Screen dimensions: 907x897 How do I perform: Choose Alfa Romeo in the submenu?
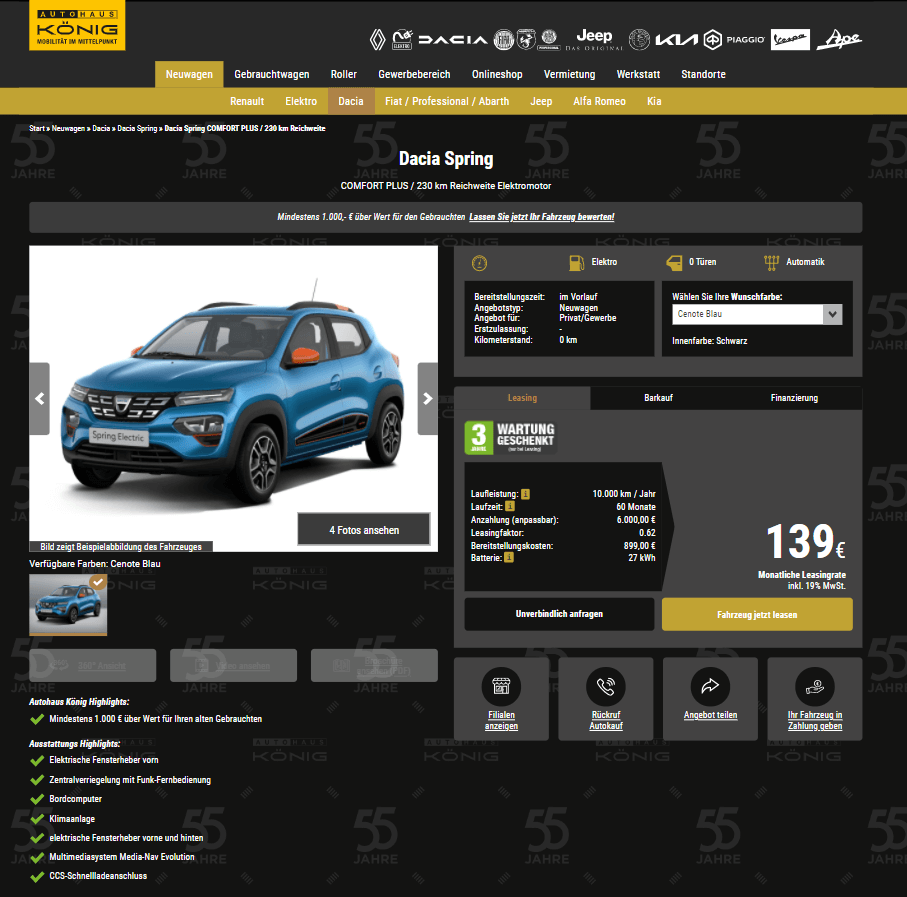coord(599,101)
